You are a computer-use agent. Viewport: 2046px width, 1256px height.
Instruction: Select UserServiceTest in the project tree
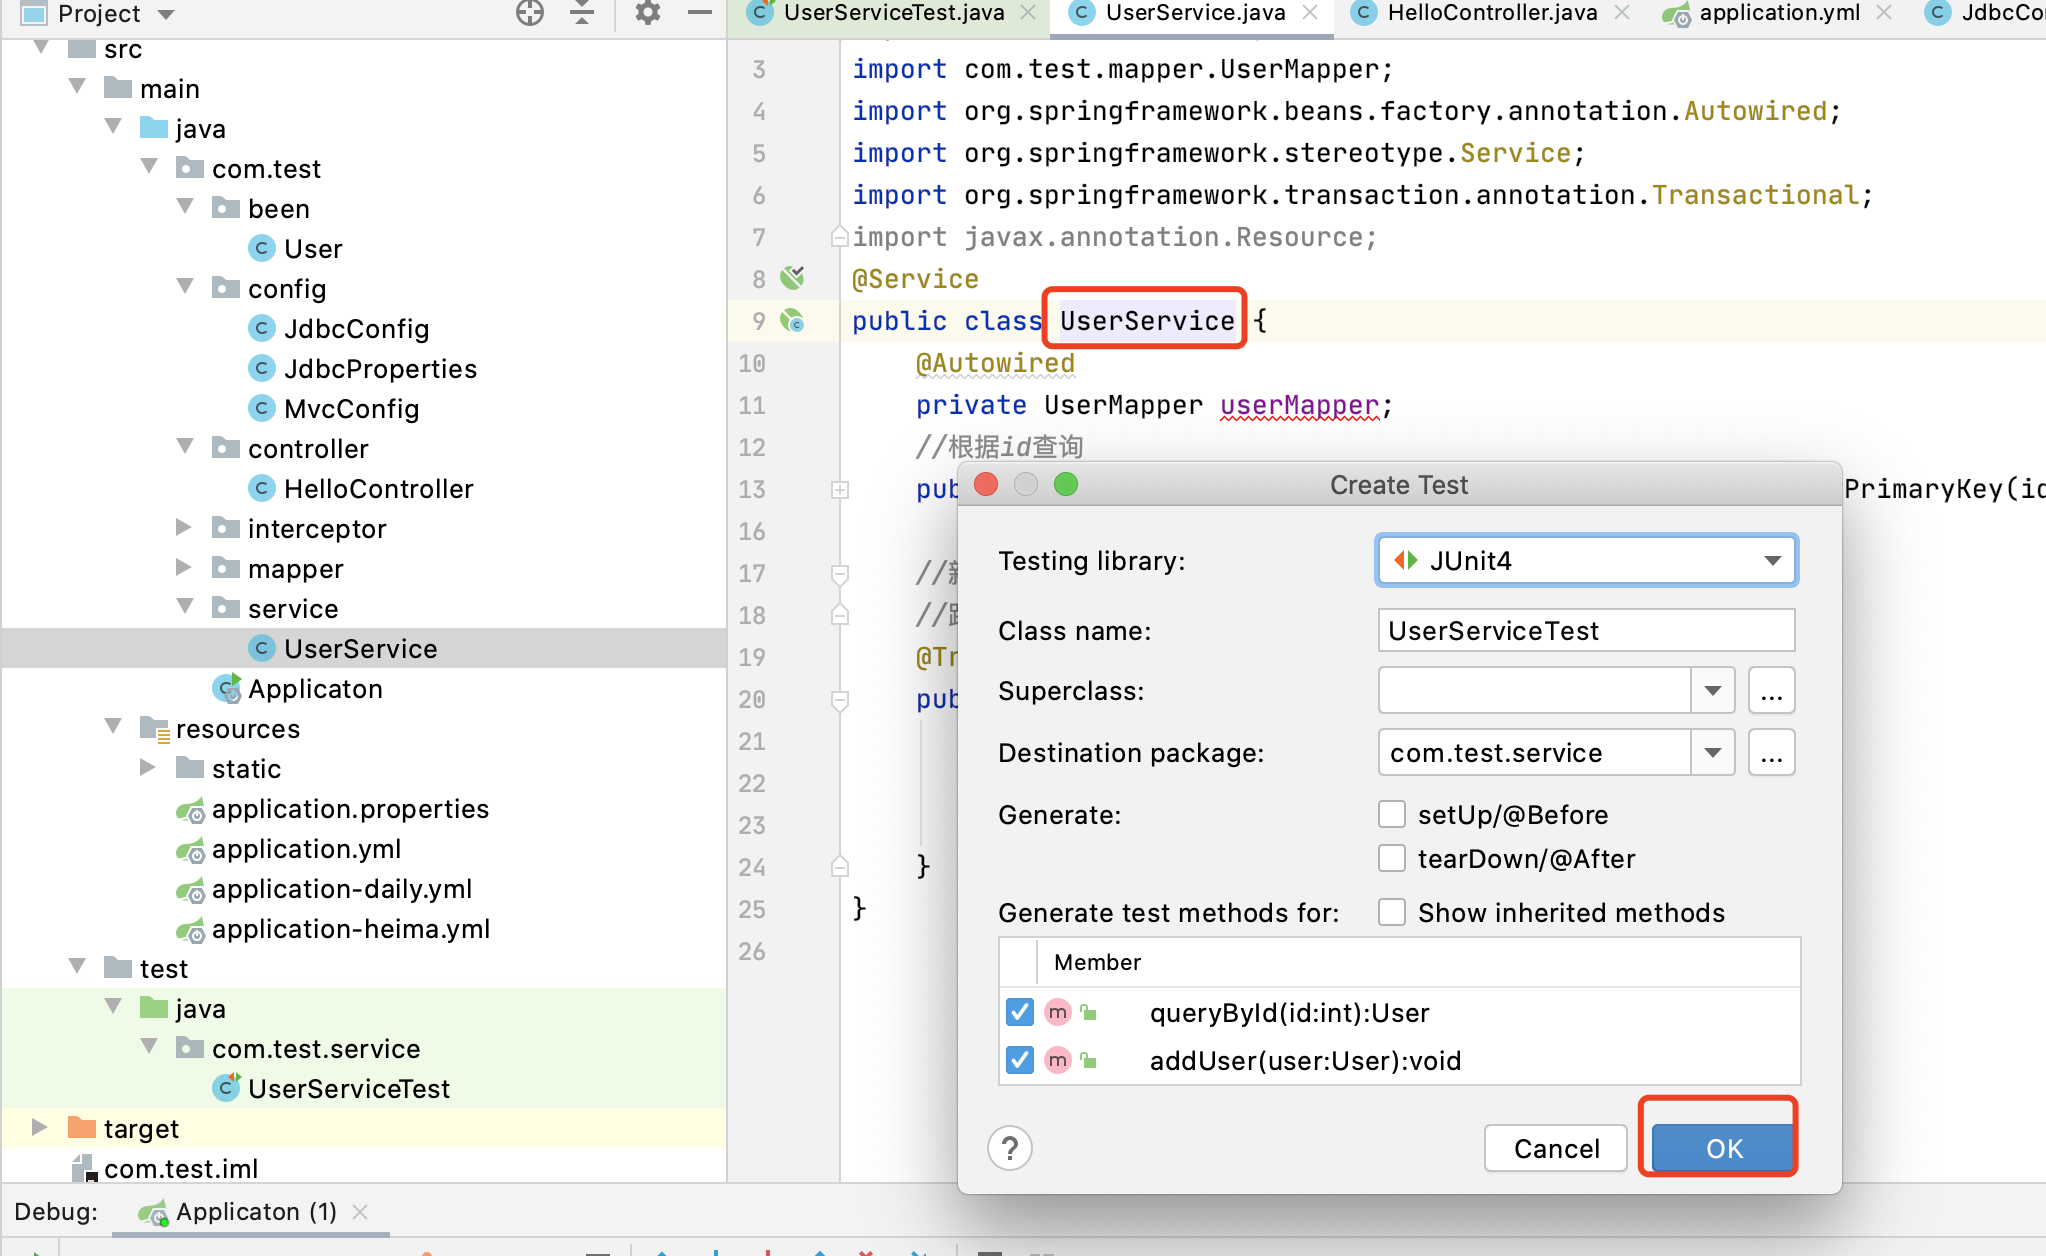coord(348,1088)
